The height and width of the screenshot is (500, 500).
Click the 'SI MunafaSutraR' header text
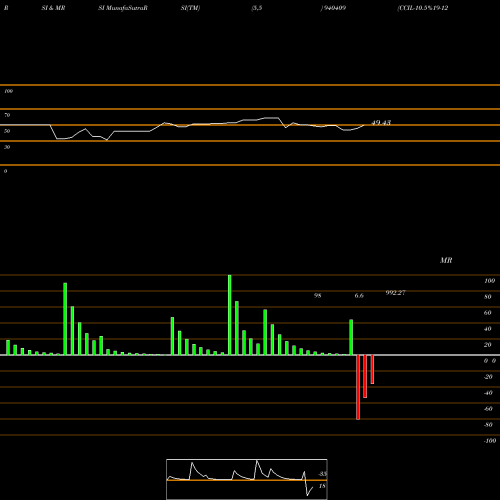pyautogui.click(x=123, y=8)
